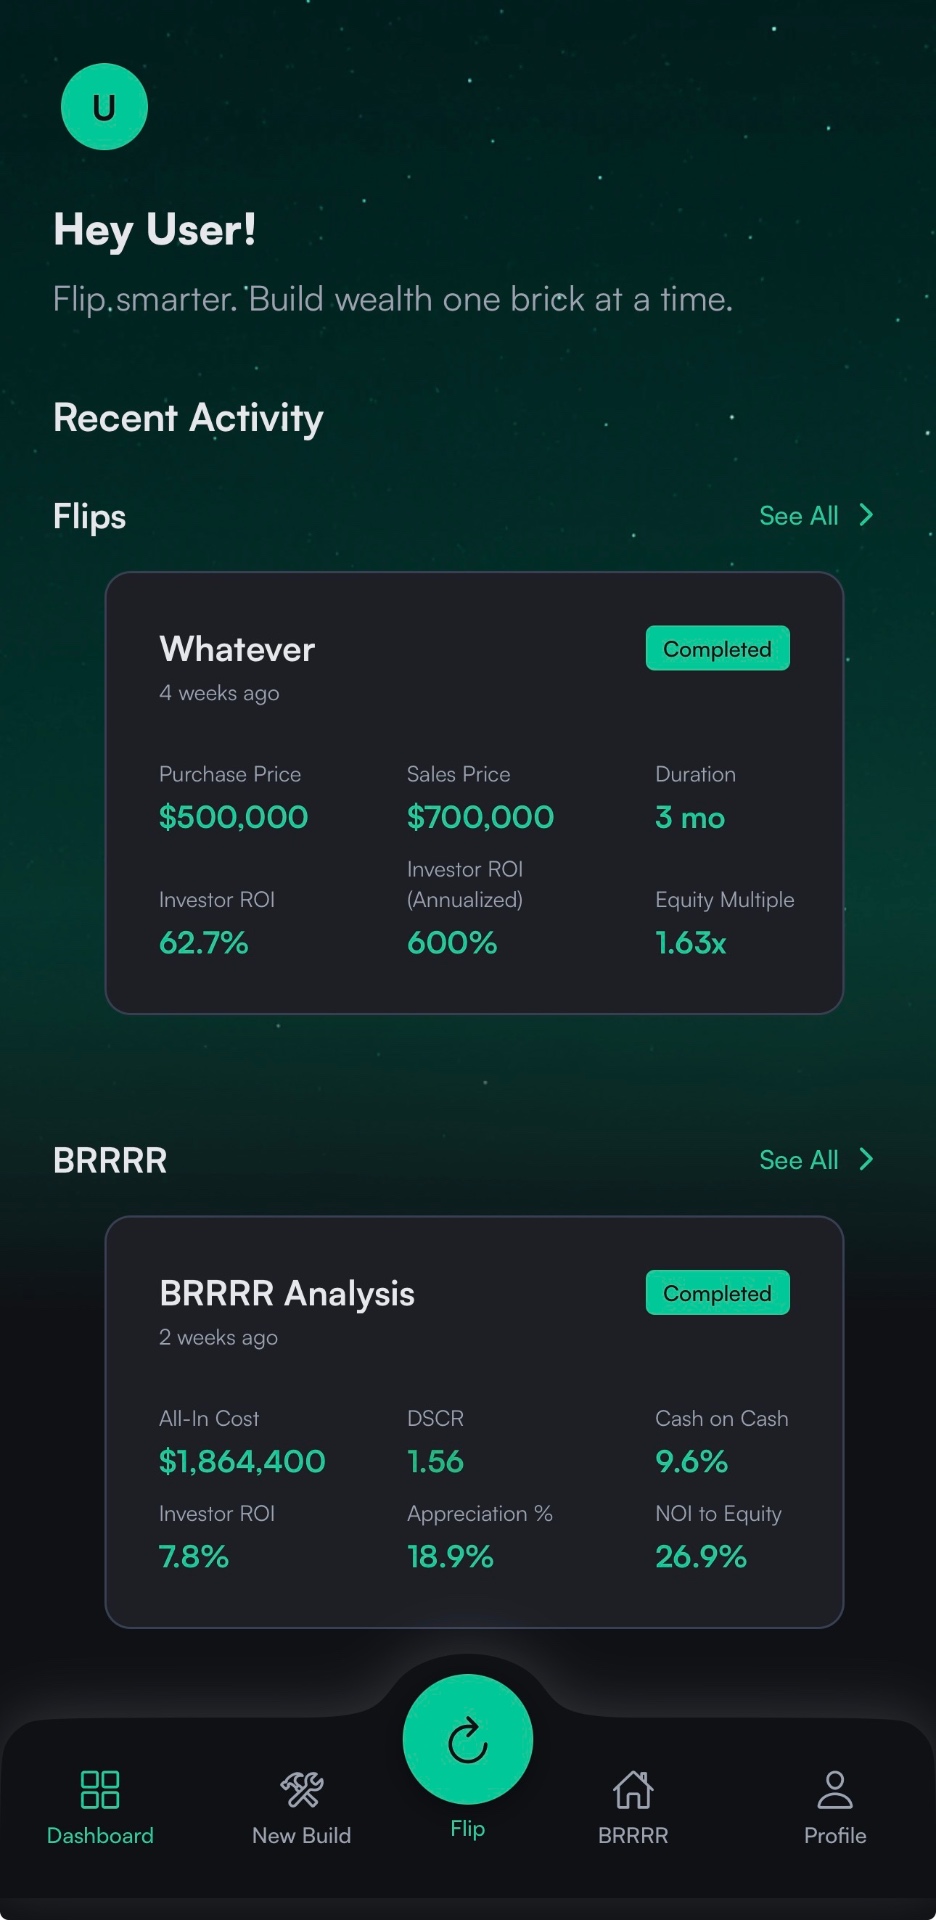Open the Dashboard grid icon
Screen dimensions: 936x1920
coord(100,1789)
